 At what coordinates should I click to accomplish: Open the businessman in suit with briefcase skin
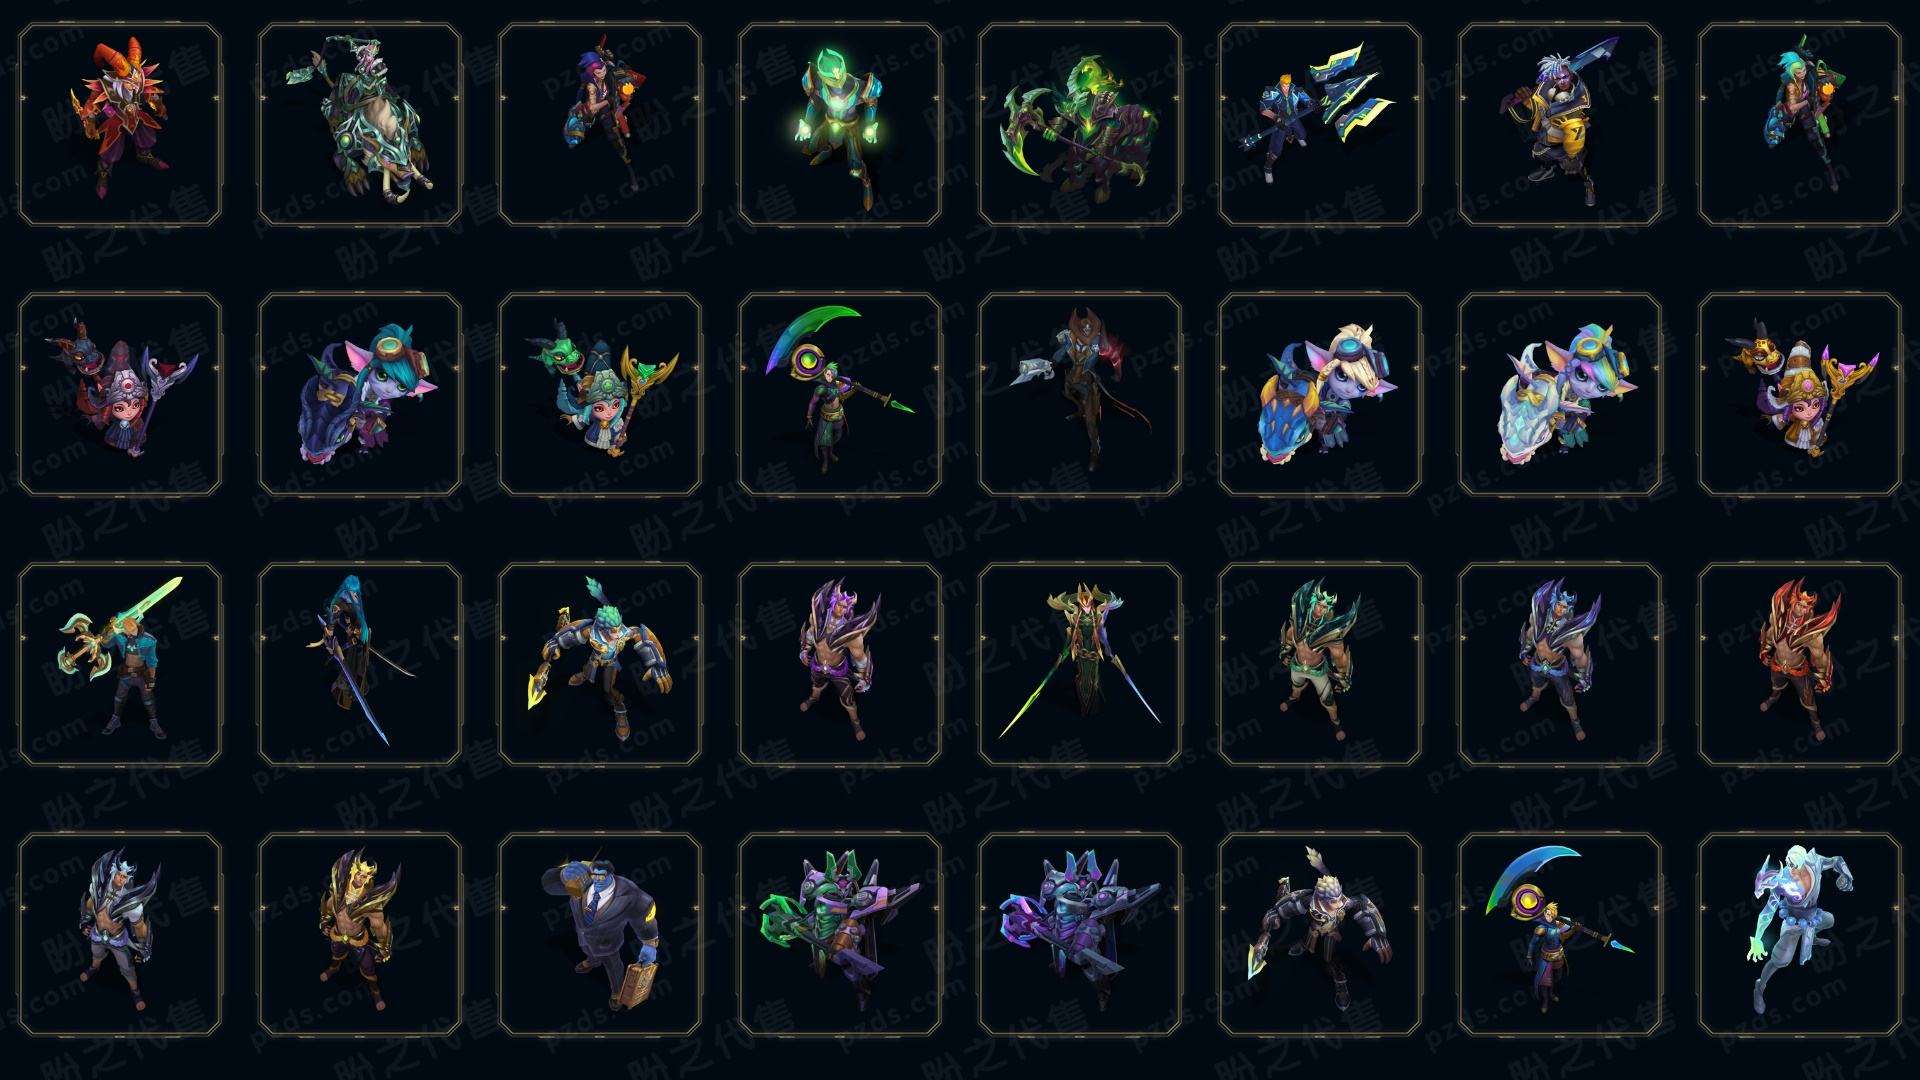click(x=600, y=934)
